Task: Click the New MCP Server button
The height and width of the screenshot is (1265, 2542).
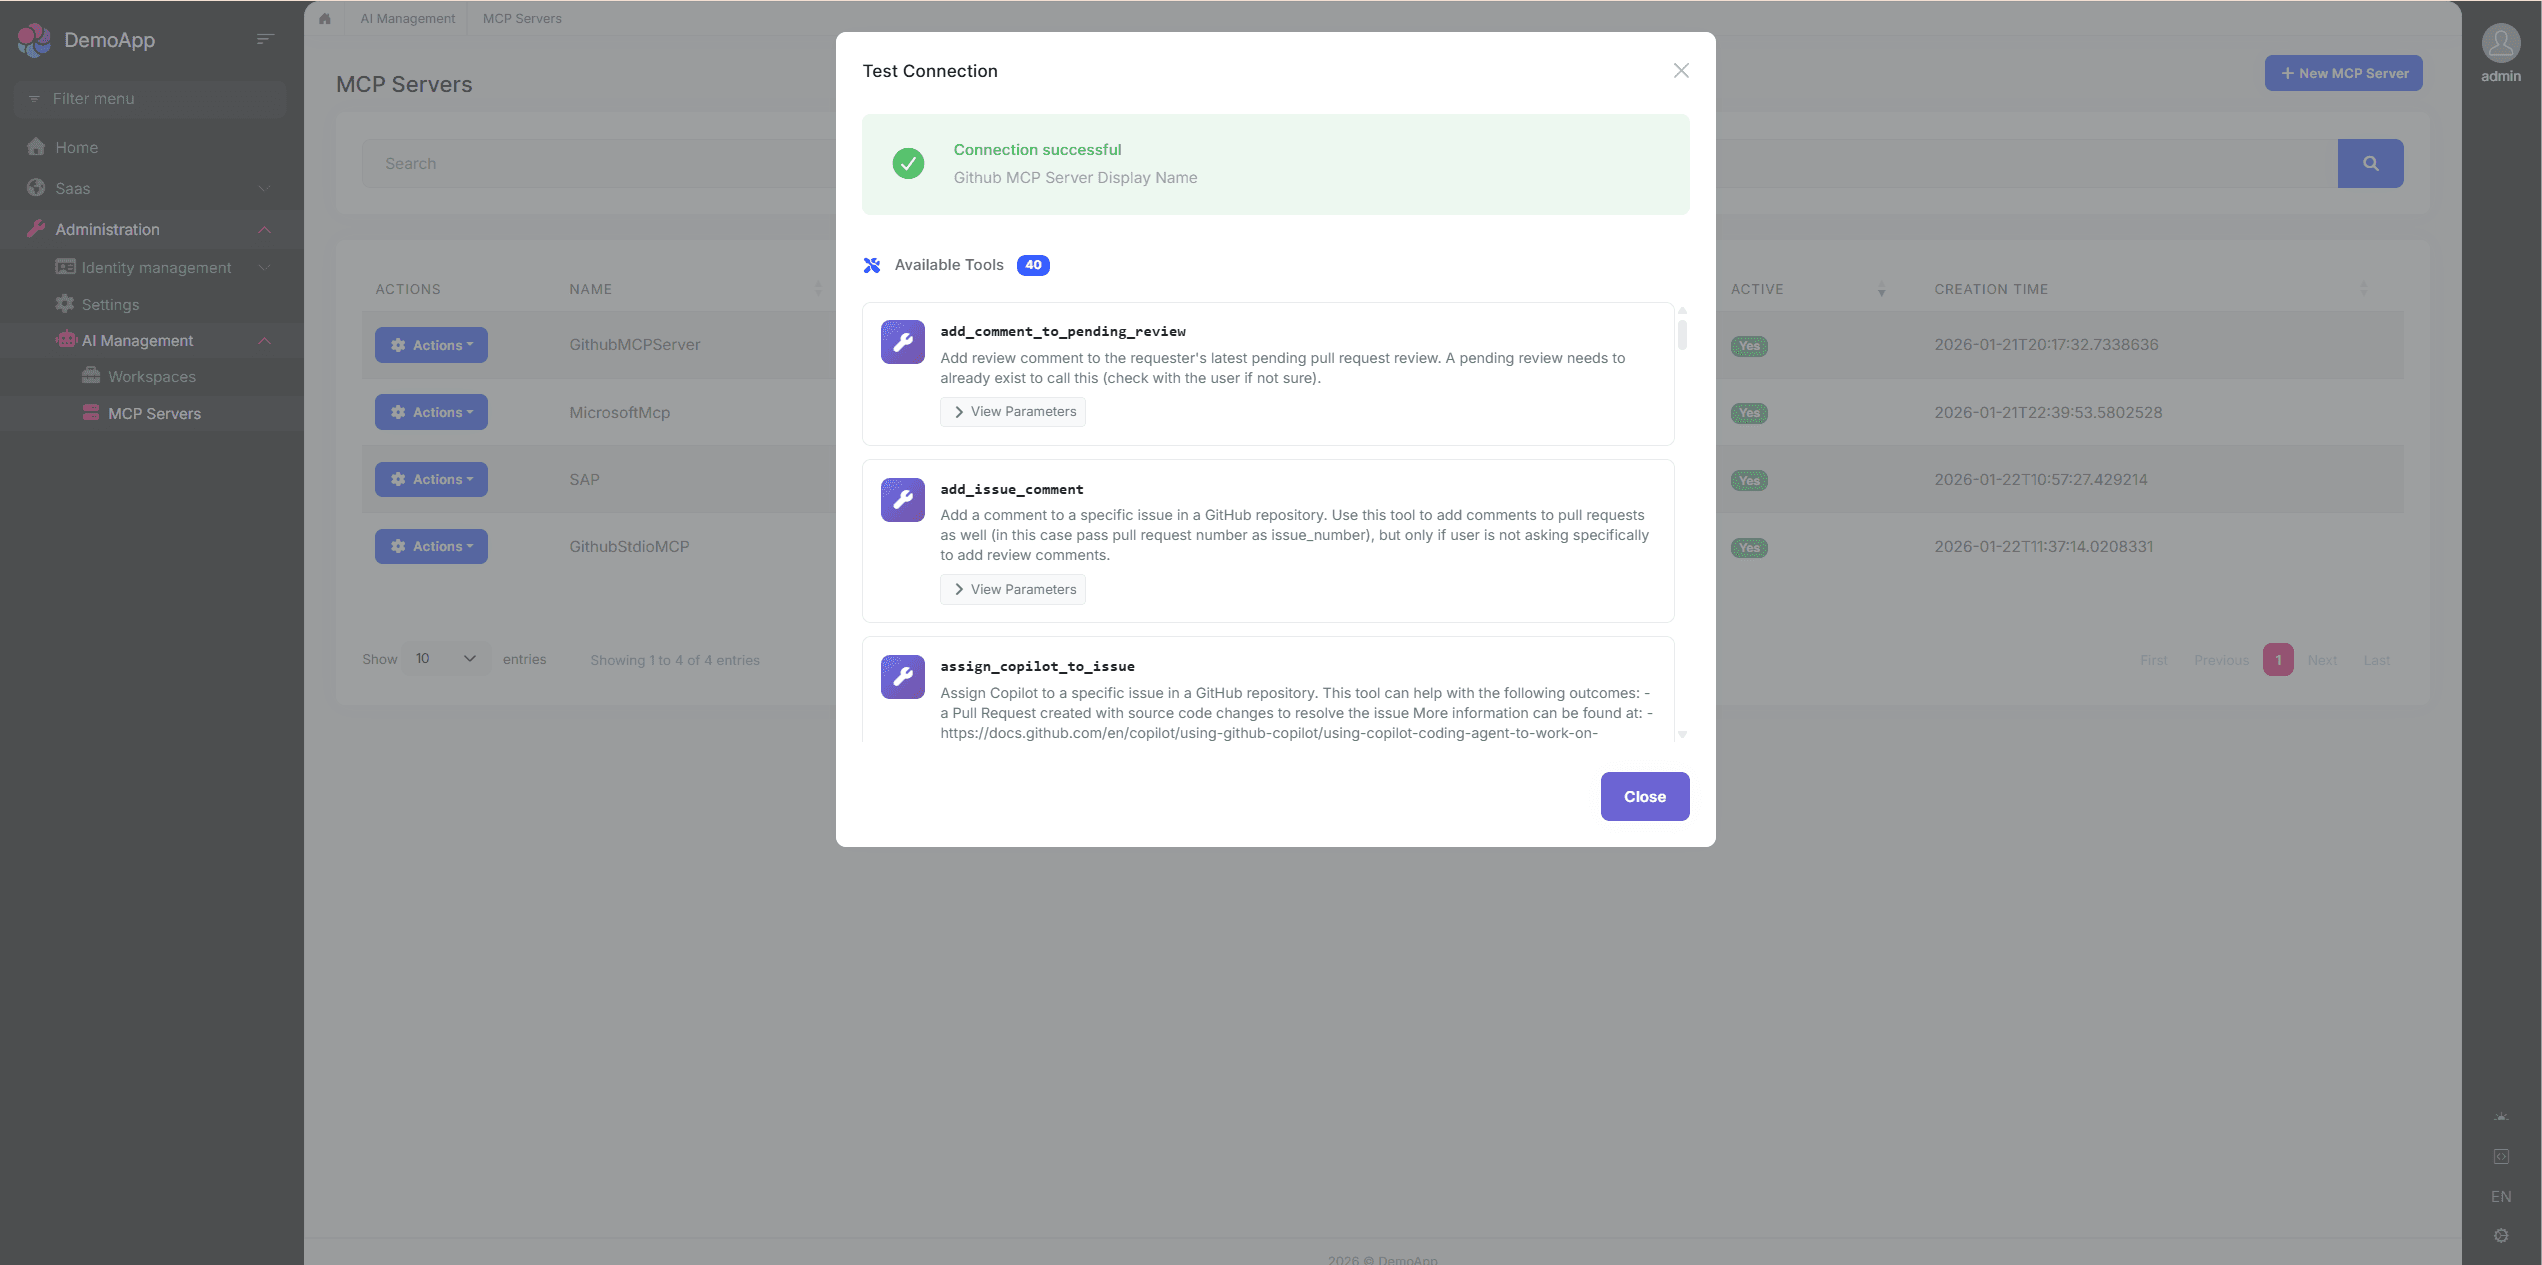Action: point(2343,73)
